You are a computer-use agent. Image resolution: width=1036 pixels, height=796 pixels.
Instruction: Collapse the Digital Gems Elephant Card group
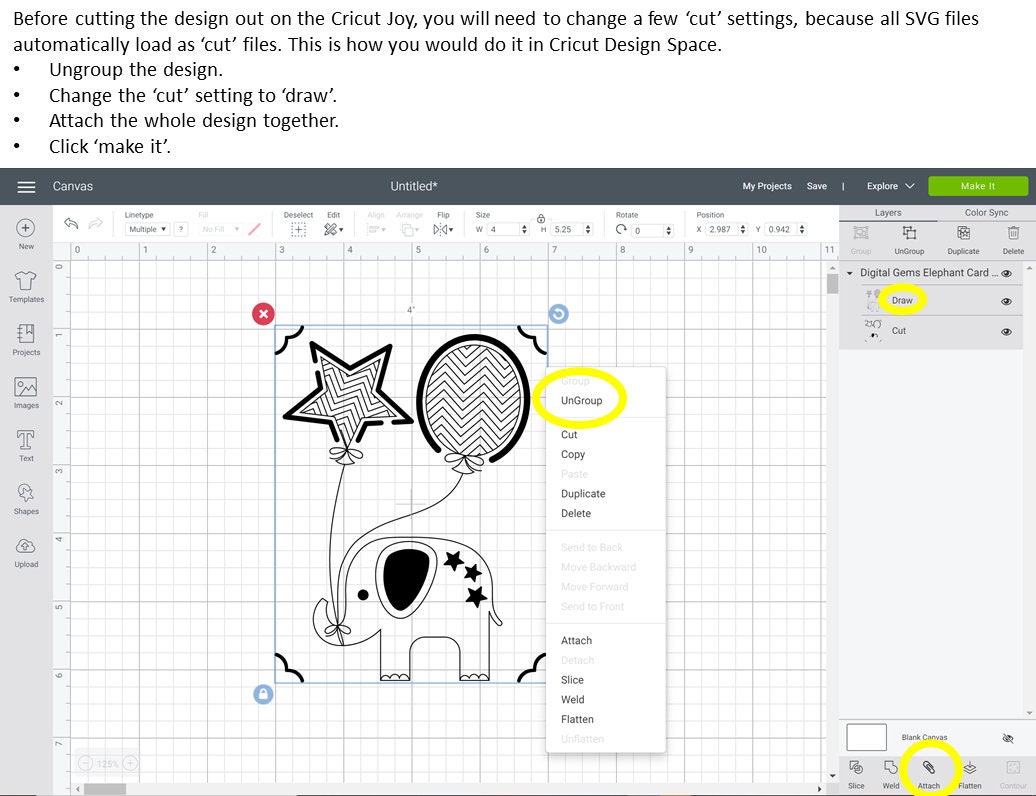[849, 272]
